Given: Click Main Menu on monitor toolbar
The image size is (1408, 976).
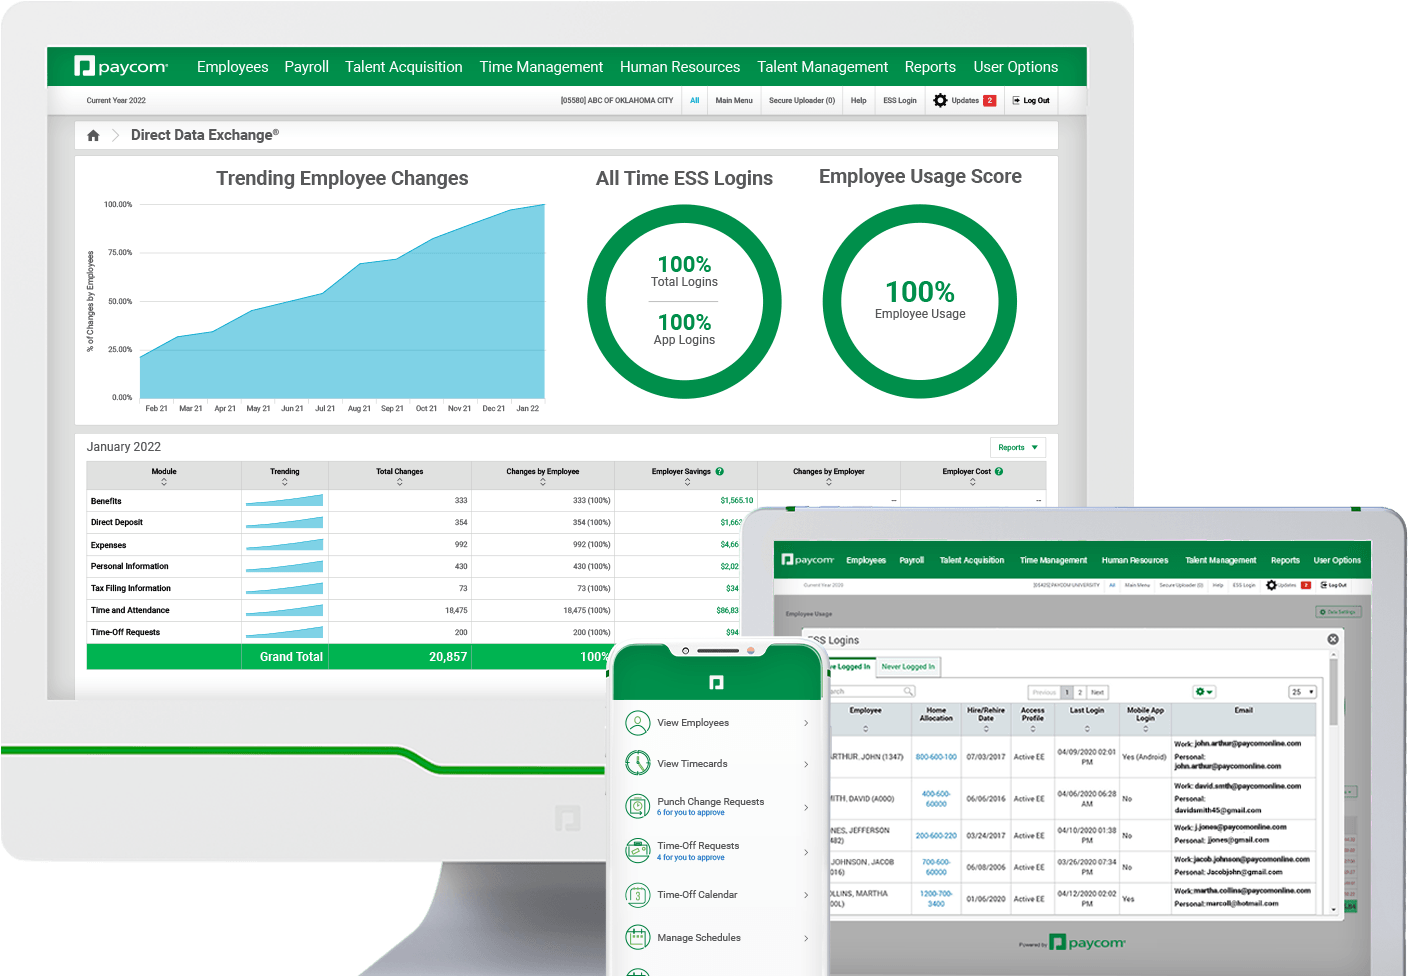Looking at the screenshot, I should pyautogui.click(x=734, y=100).
